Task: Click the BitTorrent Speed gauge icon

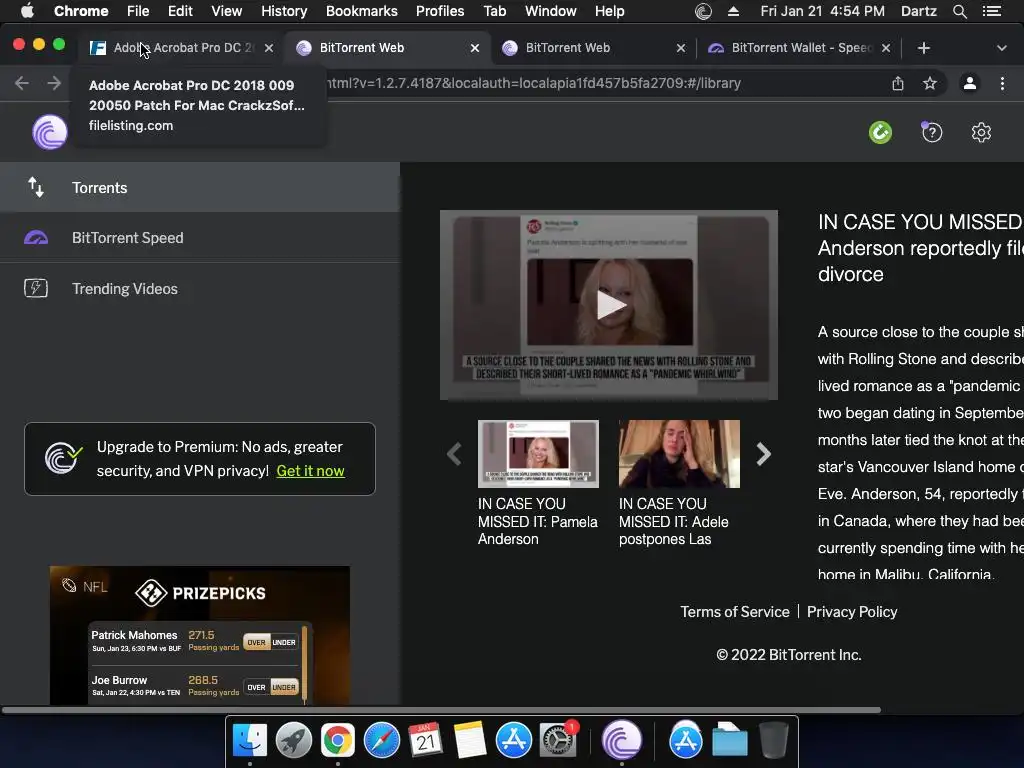Action: [36, 238]
